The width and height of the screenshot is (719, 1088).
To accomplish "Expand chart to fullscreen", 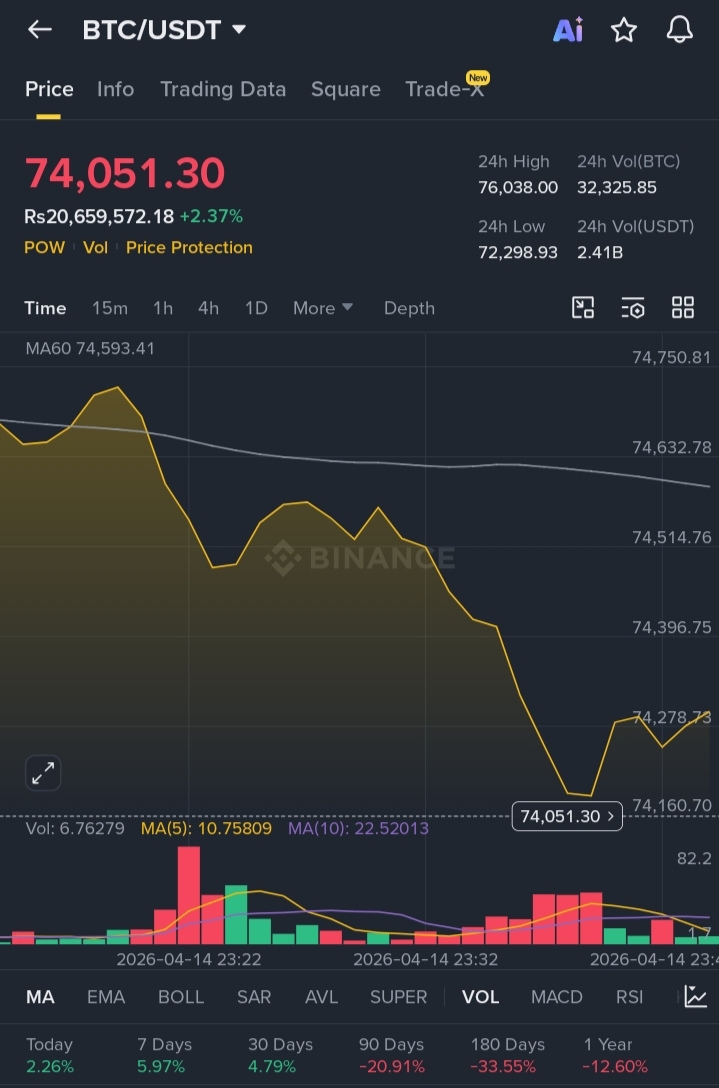I will click(x=43, y=773).
